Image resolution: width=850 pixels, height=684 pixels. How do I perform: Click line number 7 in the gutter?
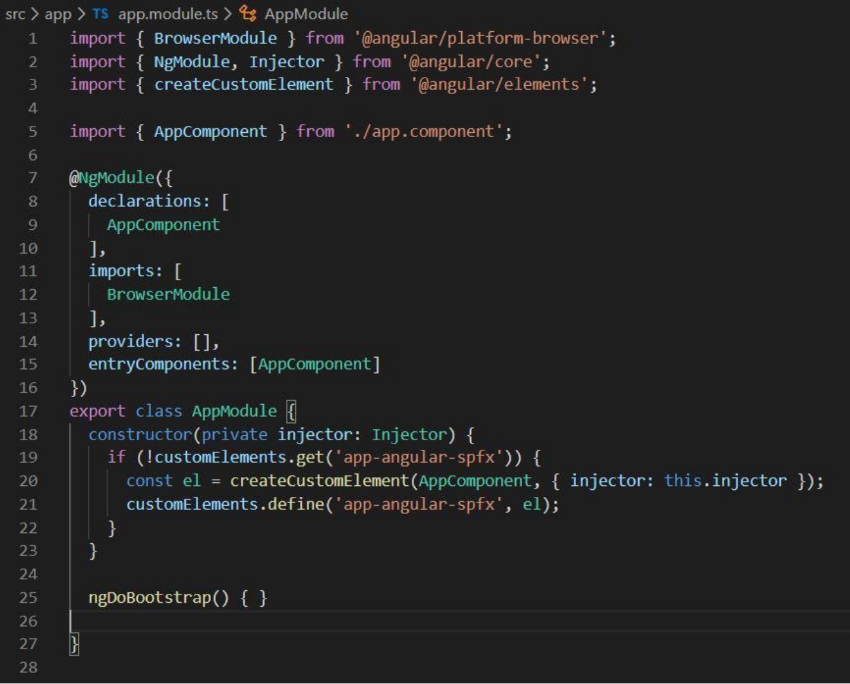pyautogui.click(x=33, y=178)
